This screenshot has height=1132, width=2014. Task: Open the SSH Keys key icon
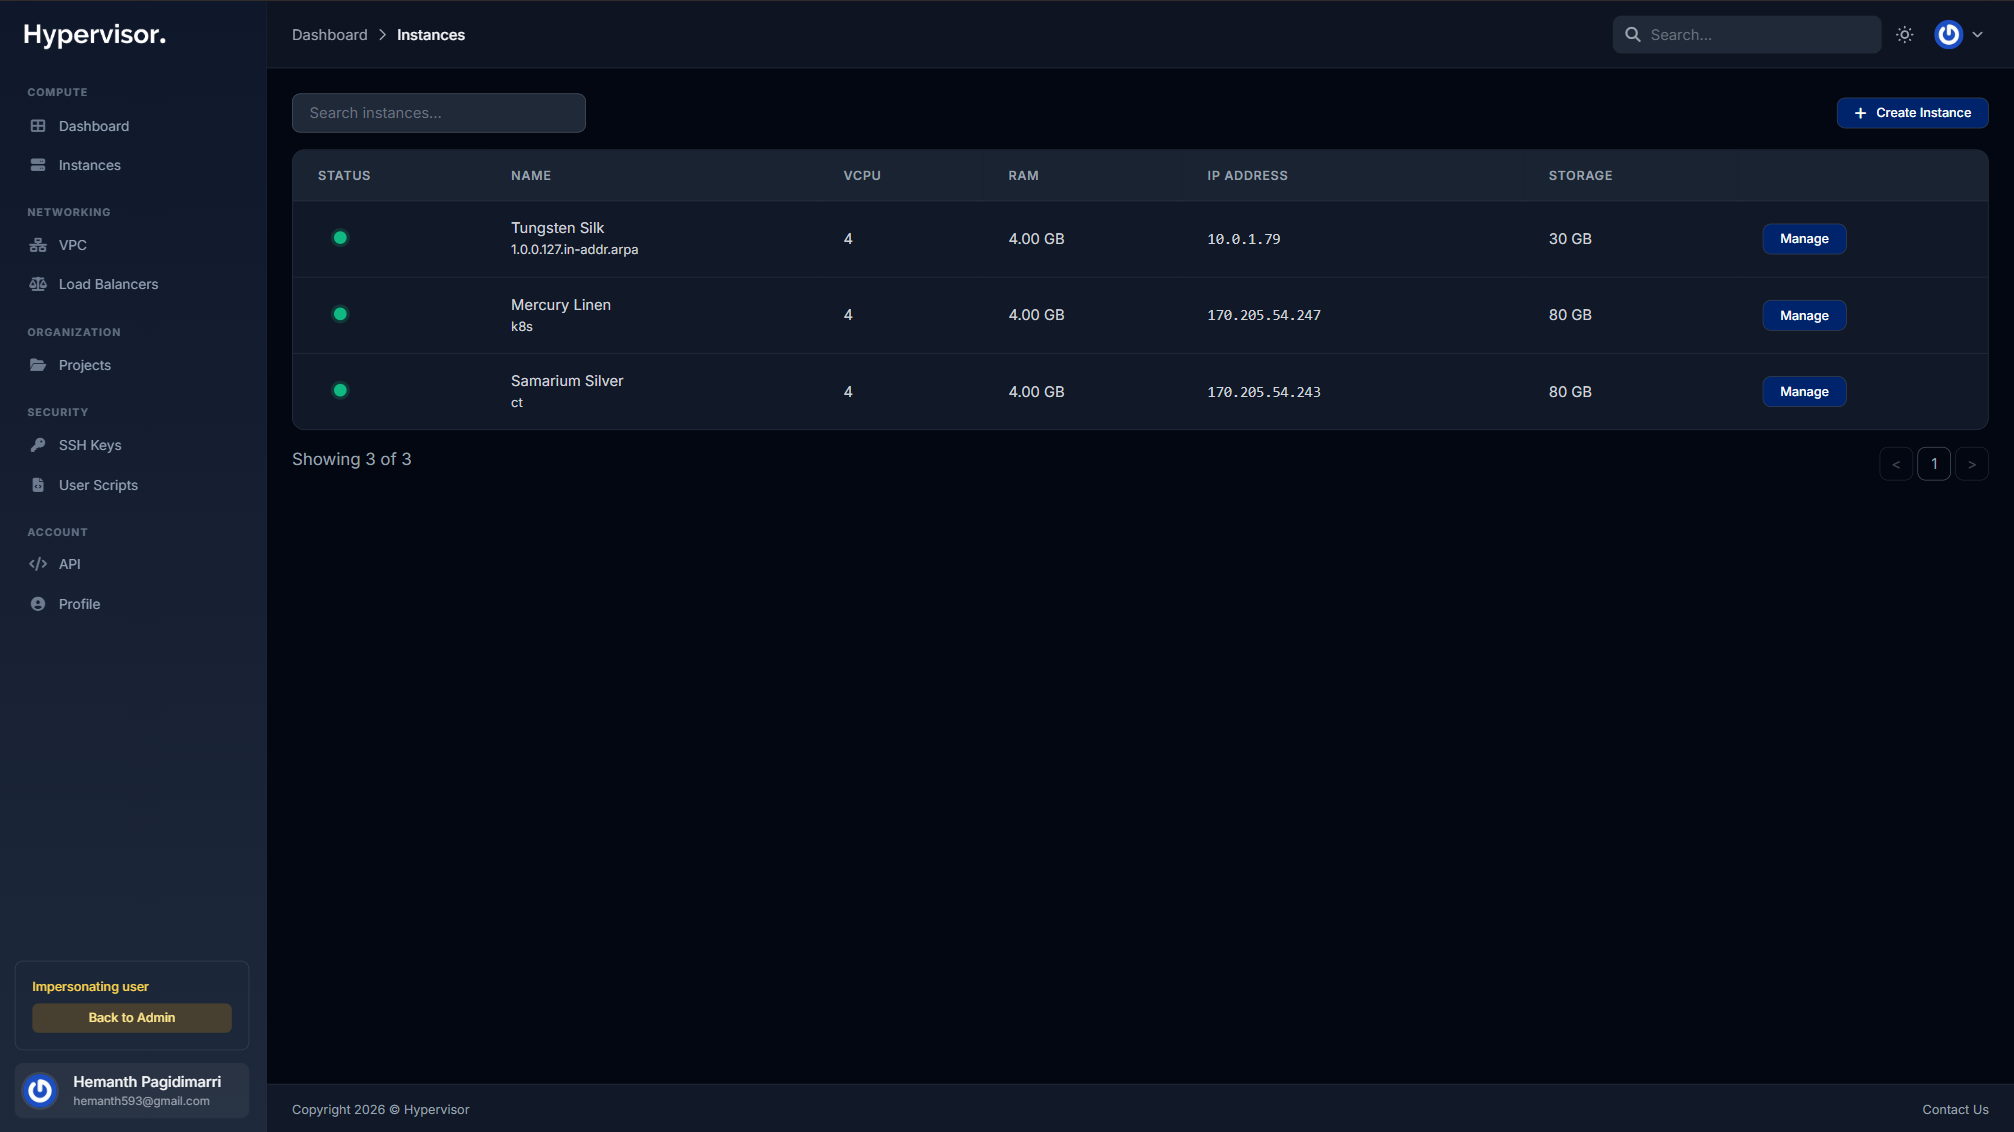click(37, 445)
